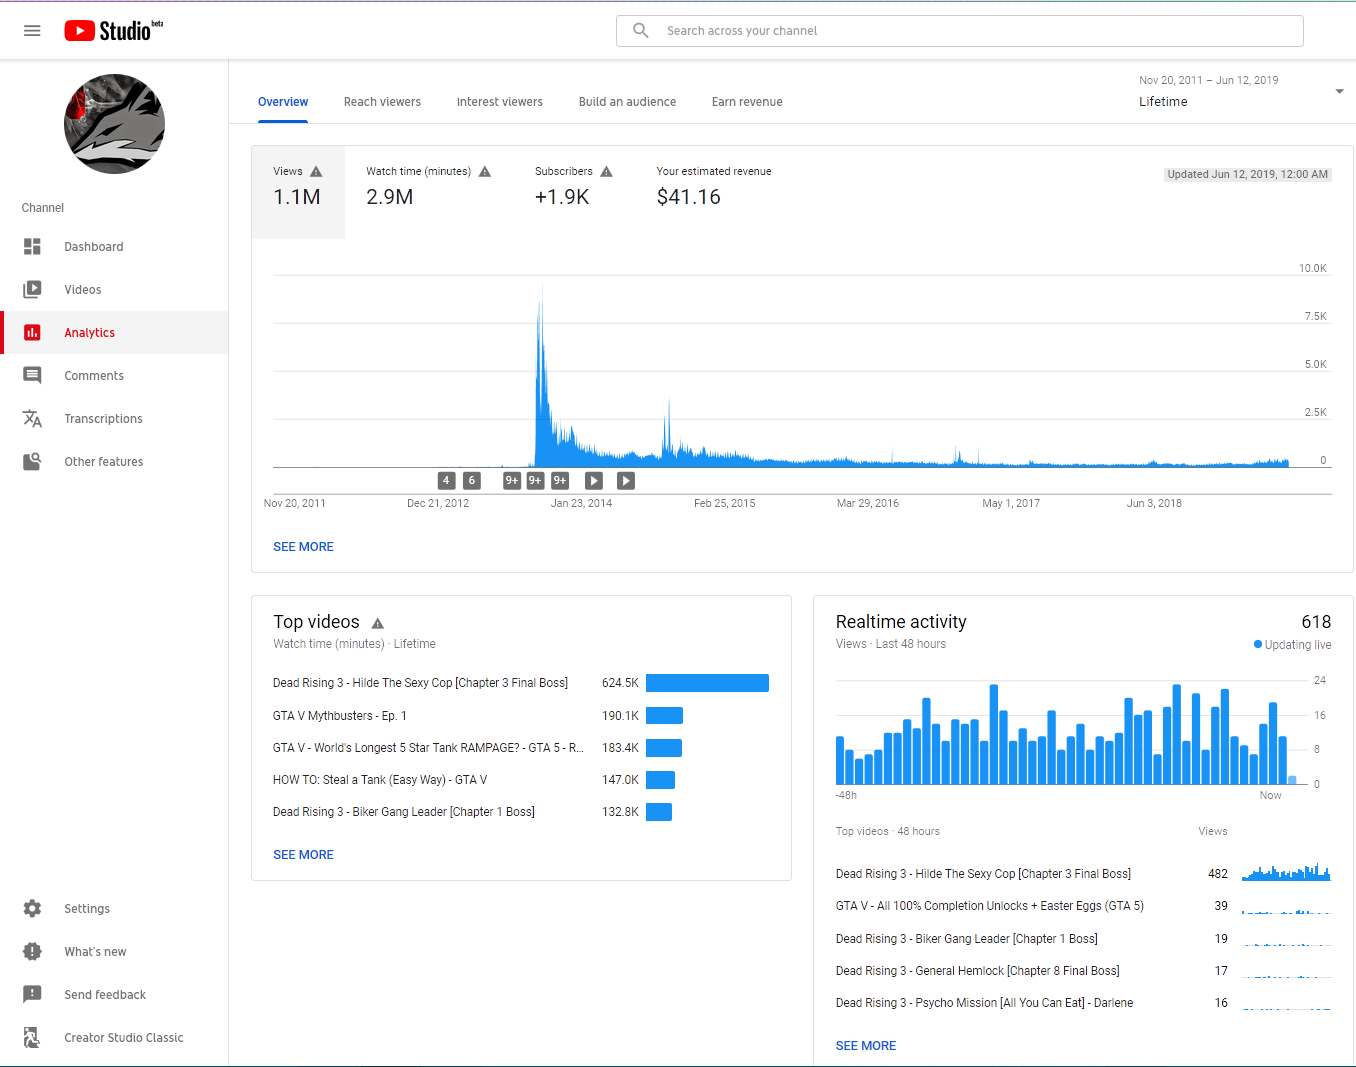This screenshot has height=1067, width=1356.
Task: Click the 482 views sparkline
Action: [1286, 872]
